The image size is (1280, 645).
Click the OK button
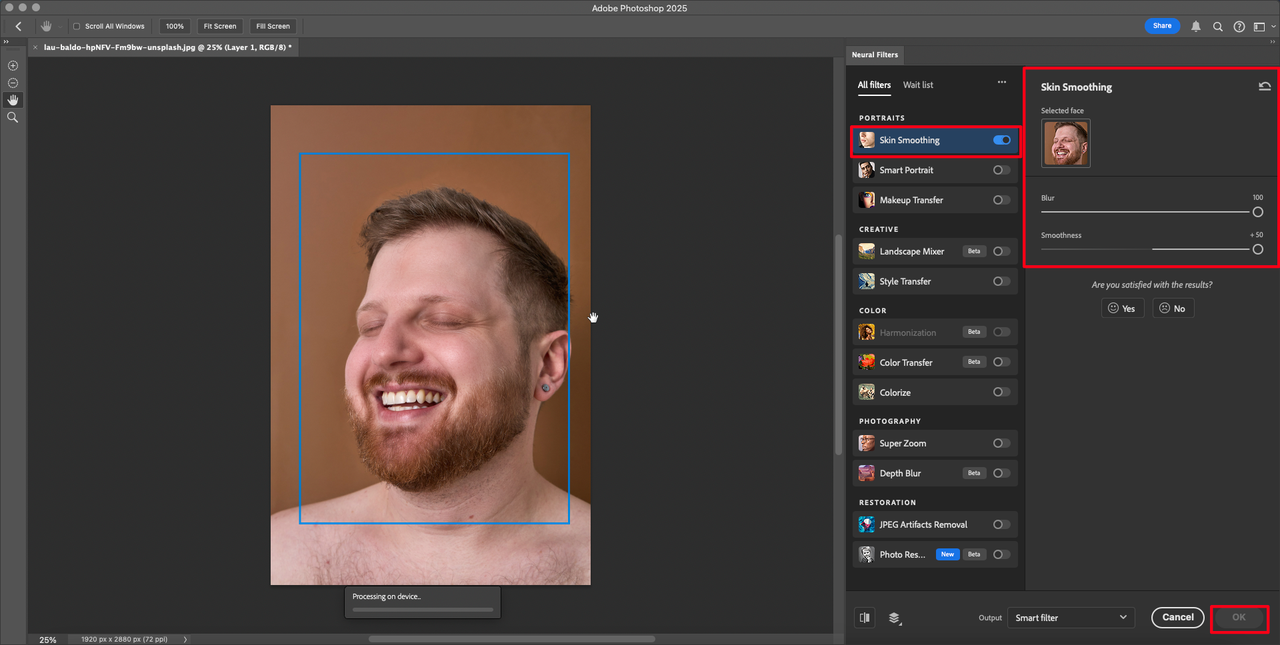pos(1238,617)
